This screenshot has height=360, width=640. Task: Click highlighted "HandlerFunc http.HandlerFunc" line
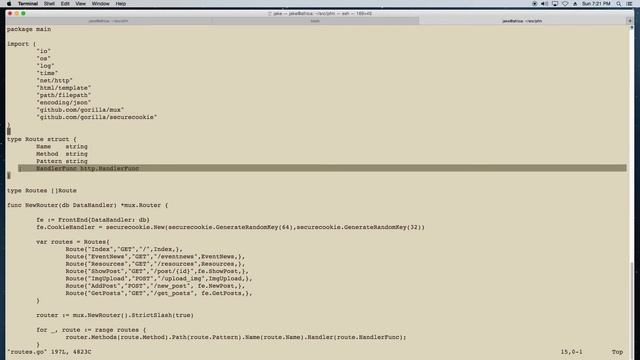tap(322, 168)
